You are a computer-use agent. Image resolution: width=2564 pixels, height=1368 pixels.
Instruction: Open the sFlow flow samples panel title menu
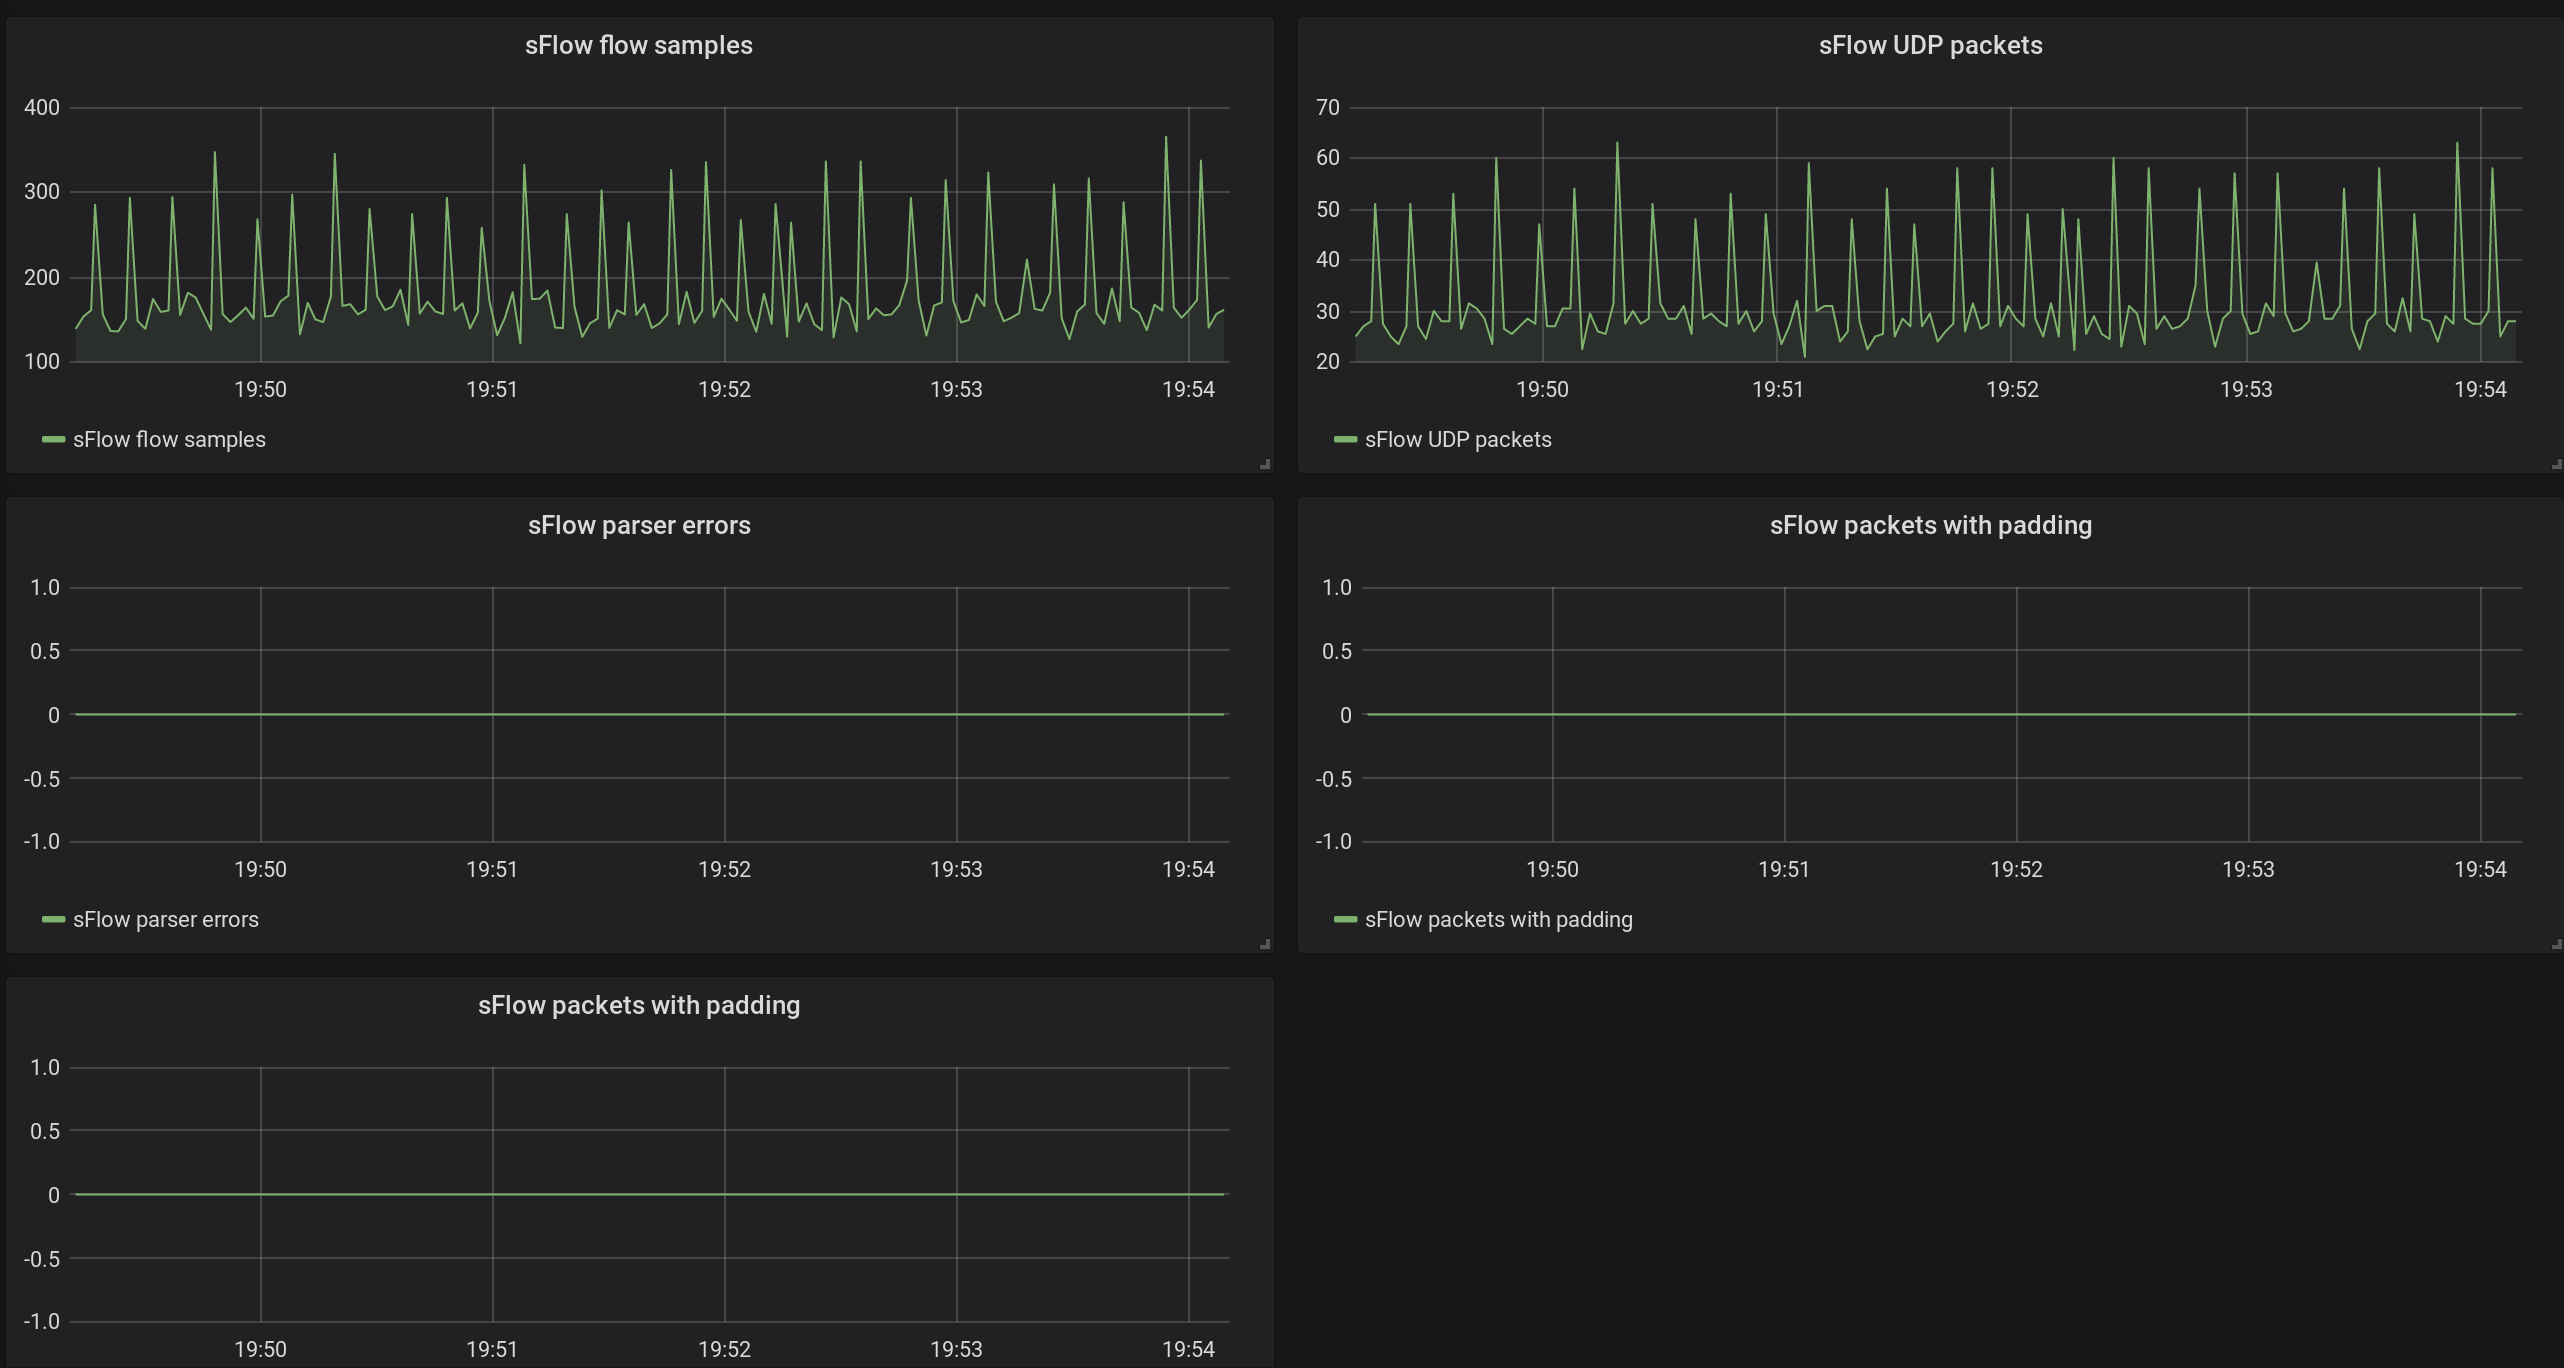638,46
